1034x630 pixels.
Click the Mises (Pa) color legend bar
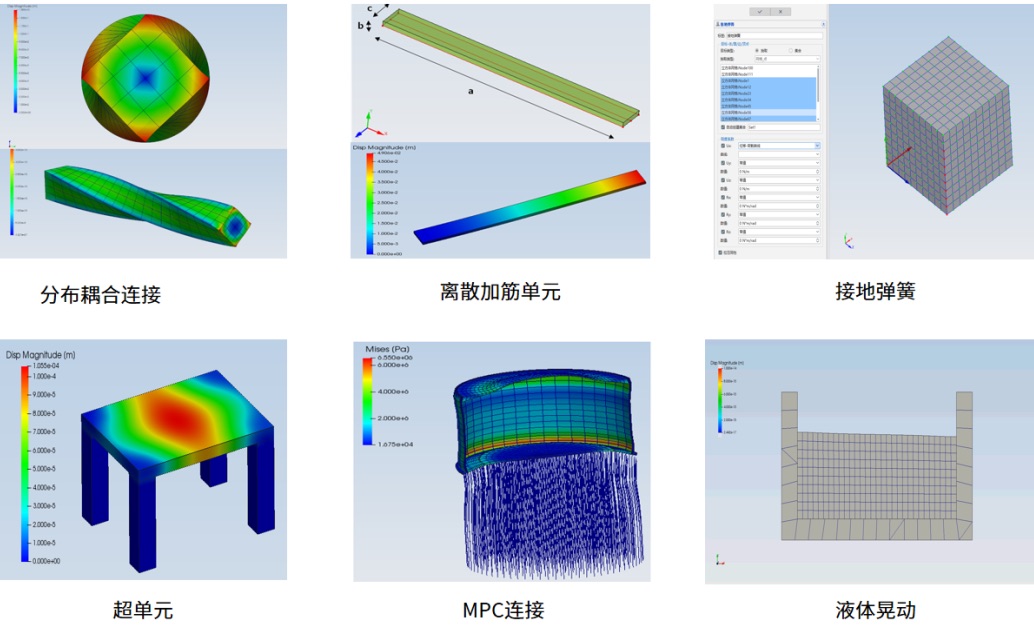click(368, 400)
